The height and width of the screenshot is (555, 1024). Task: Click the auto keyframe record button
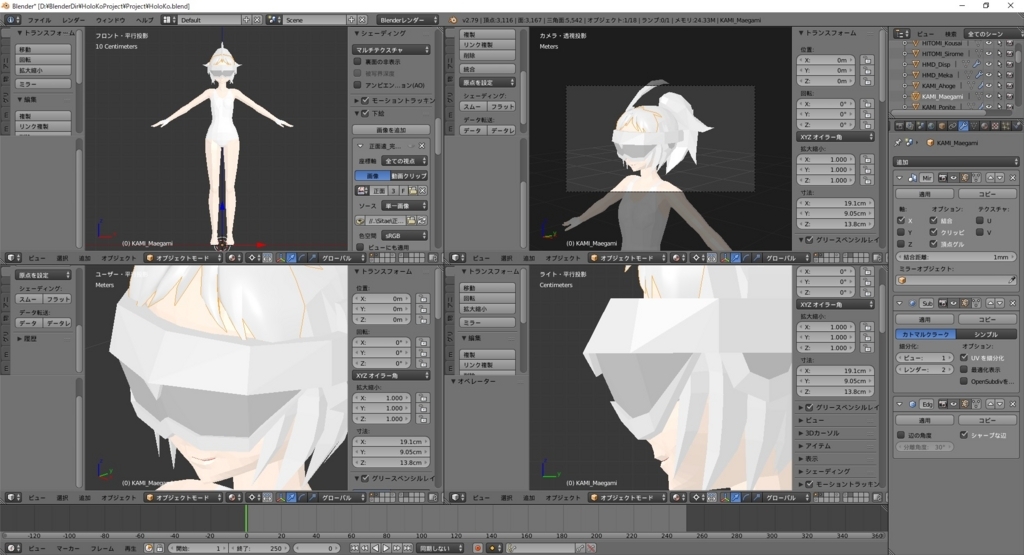[477, 548]
